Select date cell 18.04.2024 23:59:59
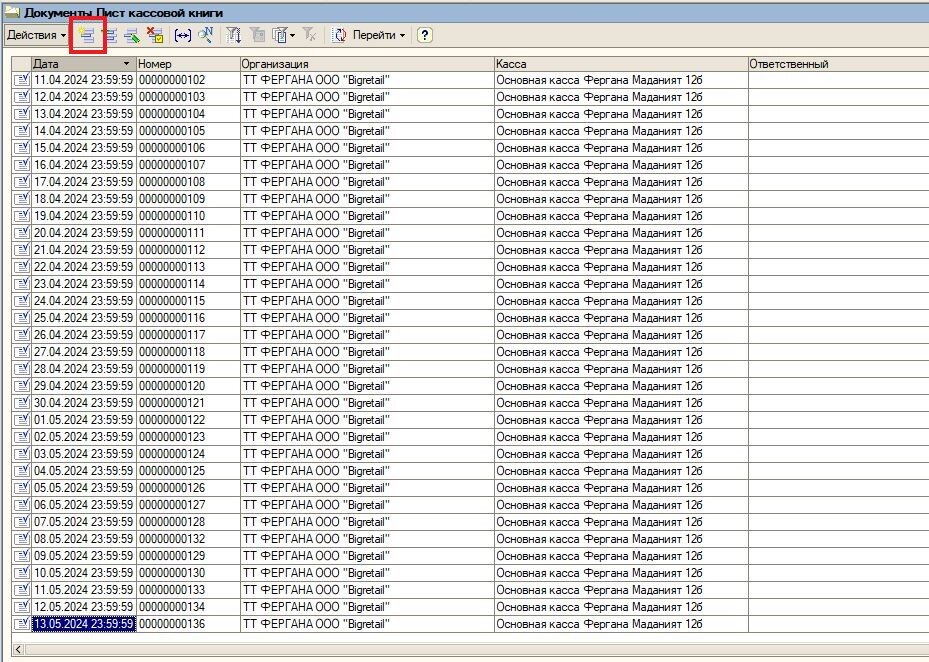Screen dimensions: 929x662 tap(84, 199)
